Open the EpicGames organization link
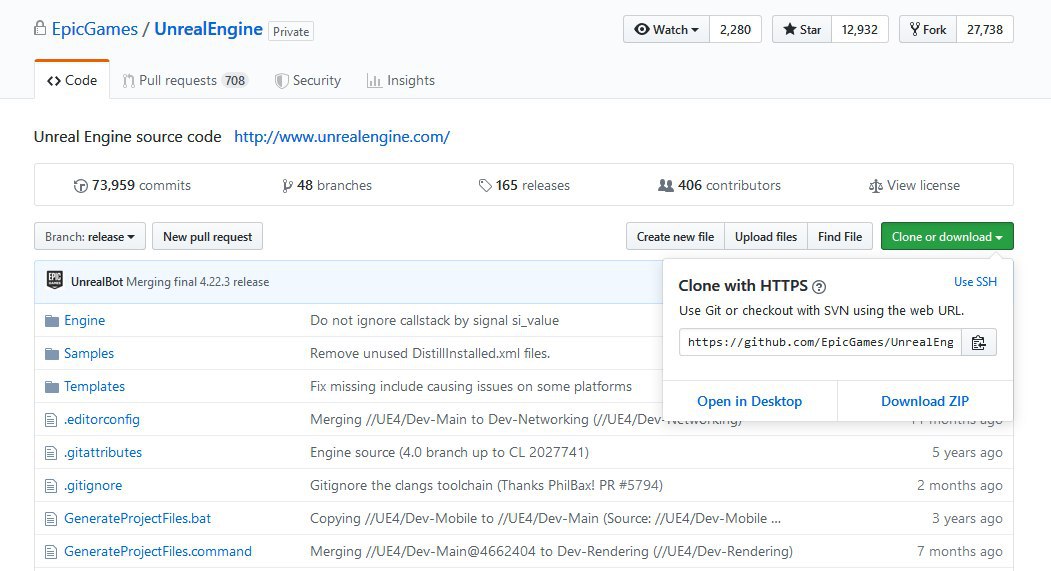The image size is (1051, 571). click(x=95, y=29)
